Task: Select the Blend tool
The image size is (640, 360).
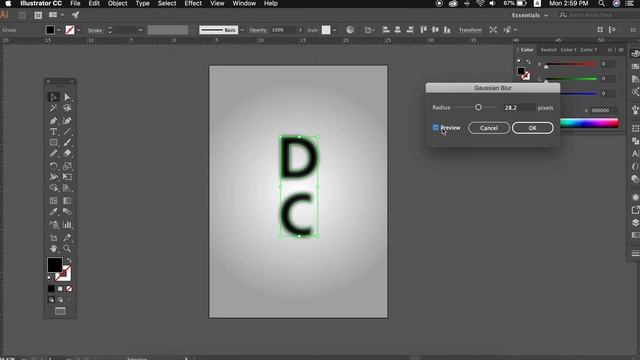Action: click(67, 212)
